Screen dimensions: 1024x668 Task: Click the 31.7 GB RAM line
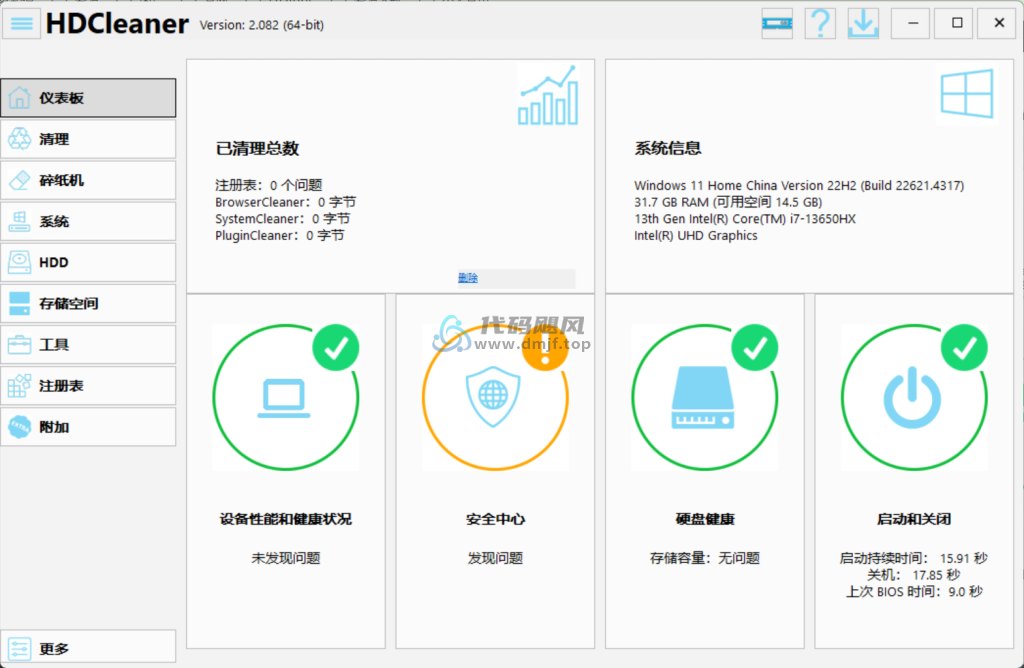point(728,202)
